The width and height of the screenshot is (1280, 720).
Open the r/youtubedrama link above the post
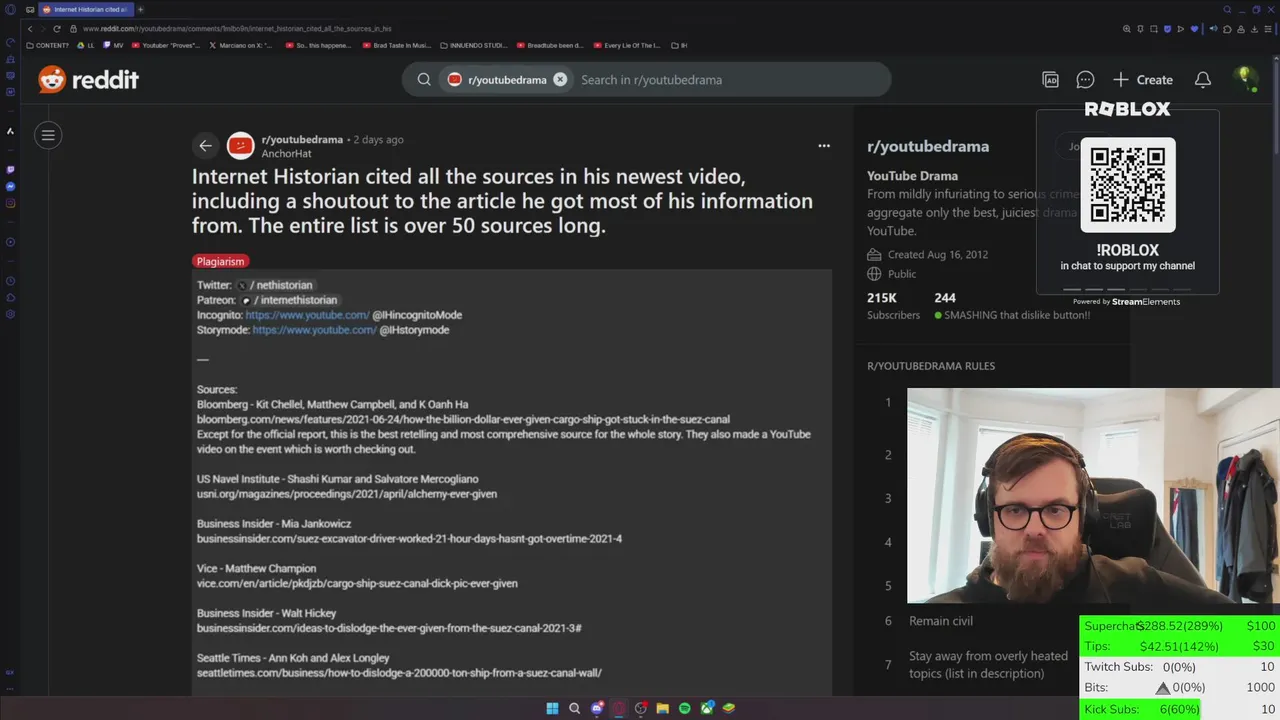click(302, 140)
